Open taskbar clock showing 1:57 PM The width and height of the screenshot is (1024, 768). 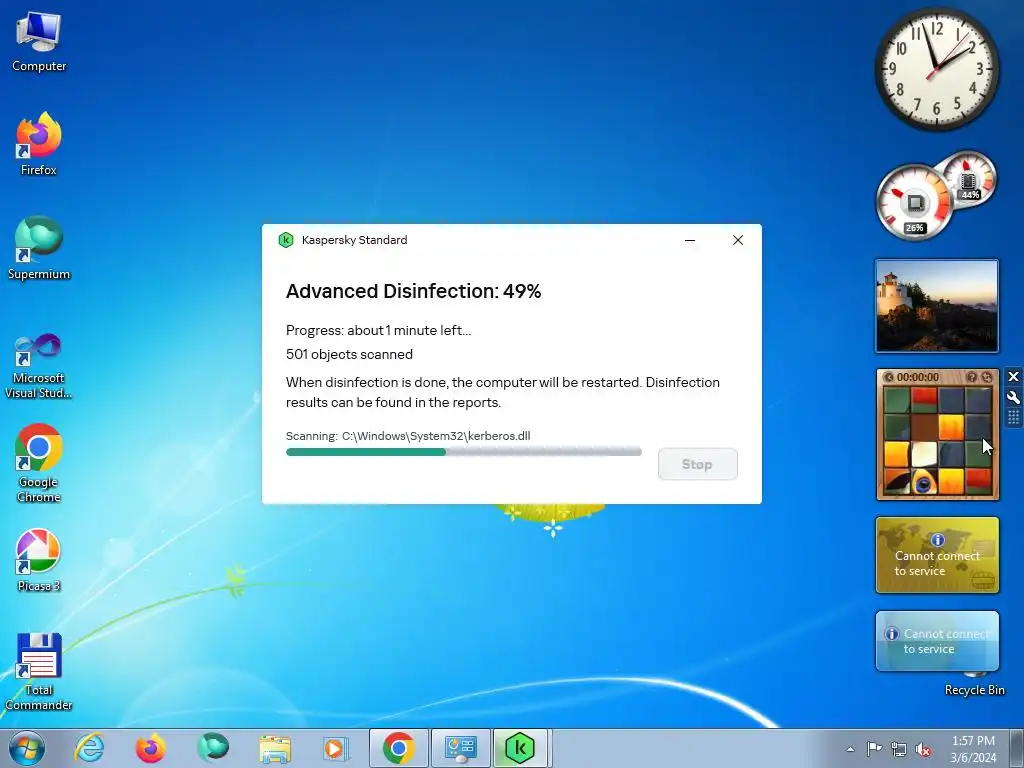(x=973, y=749)
